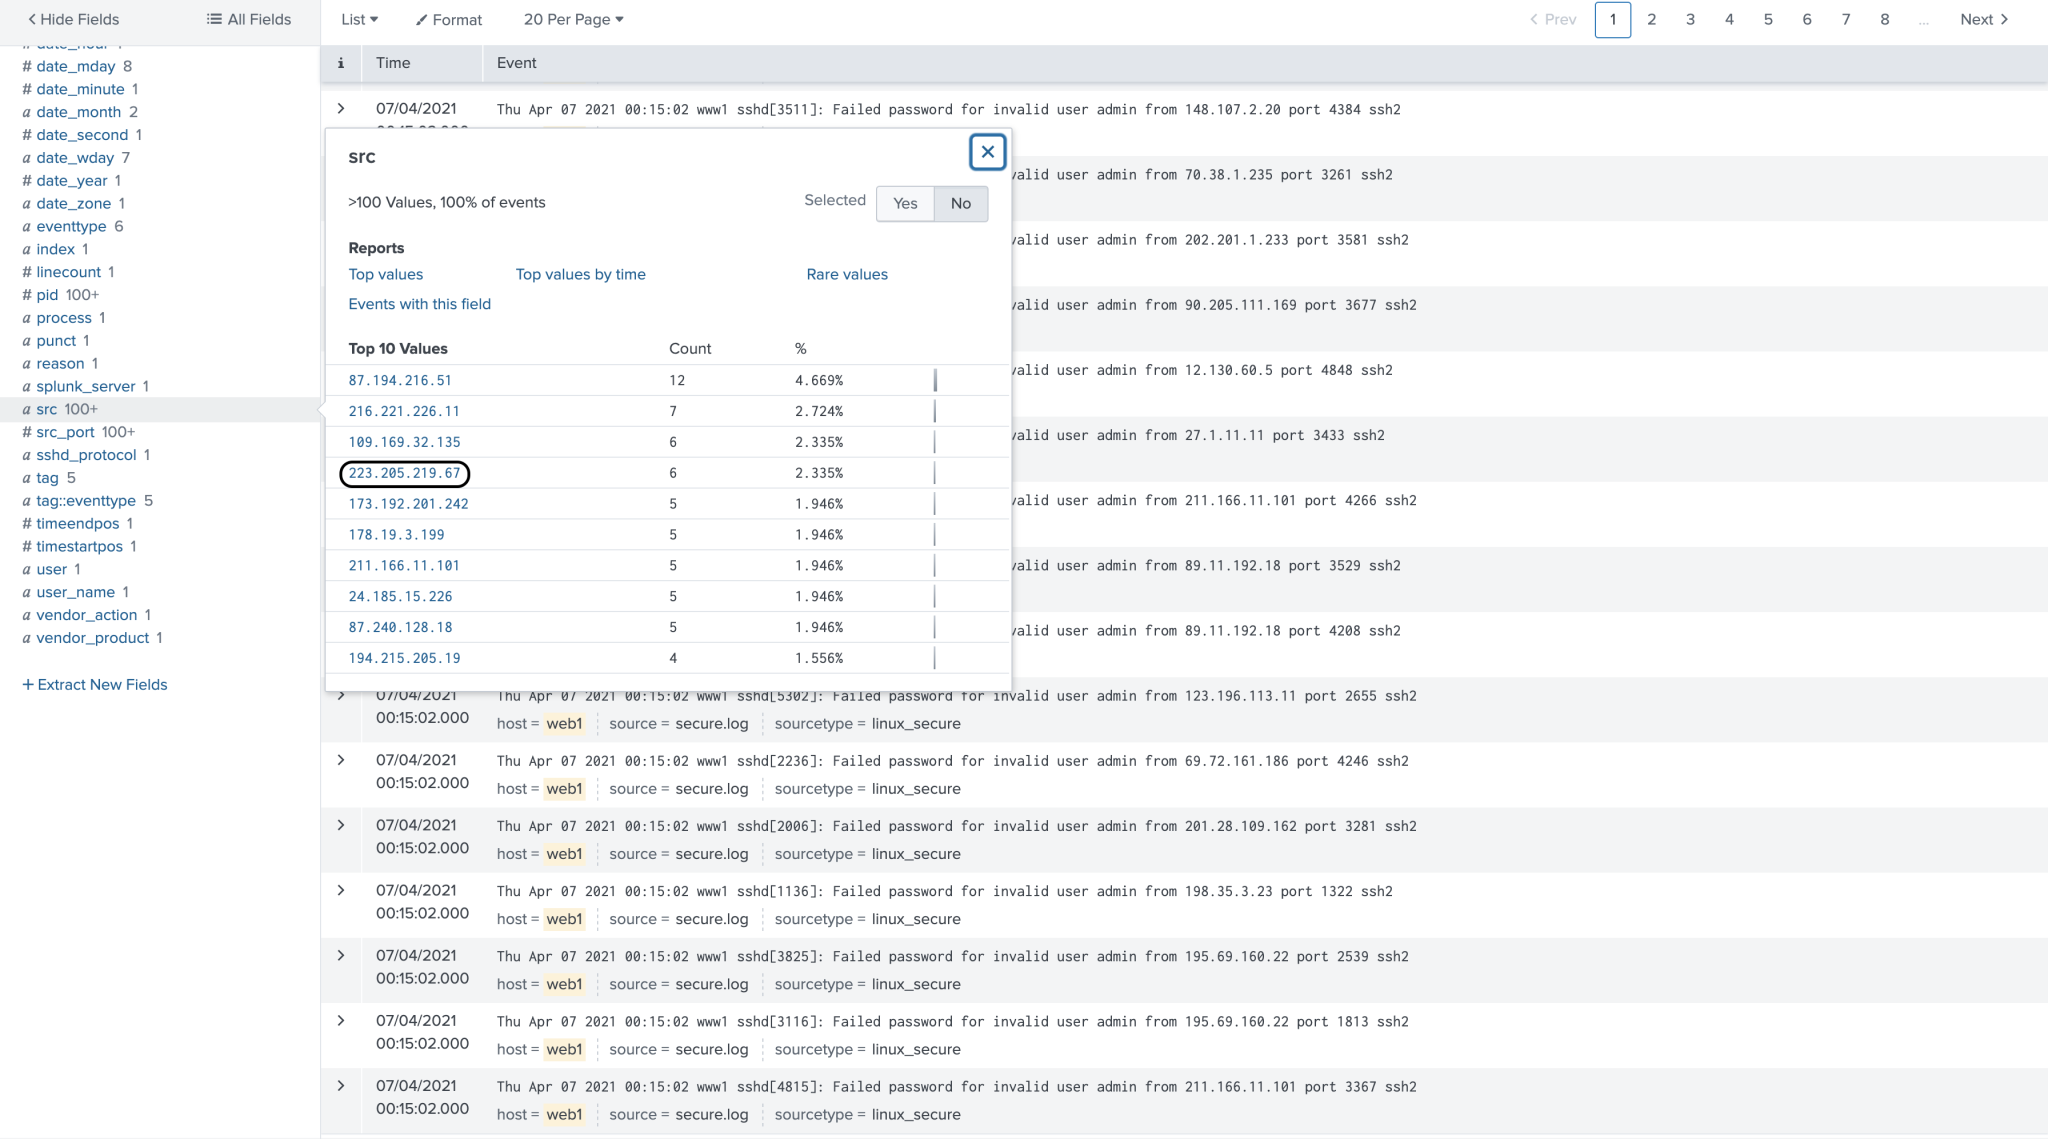The width and height of the screenshot is (2048, 1139).
Task: Click the '#' type icon beside pid field
Action: tap(26, 294)
